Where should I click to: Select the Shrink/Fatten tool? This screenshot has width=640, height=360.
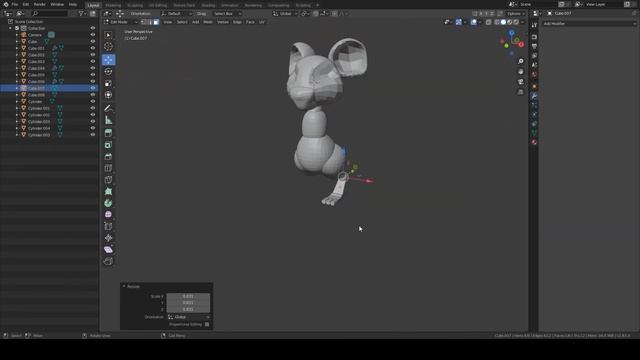(x=108, y=238)
